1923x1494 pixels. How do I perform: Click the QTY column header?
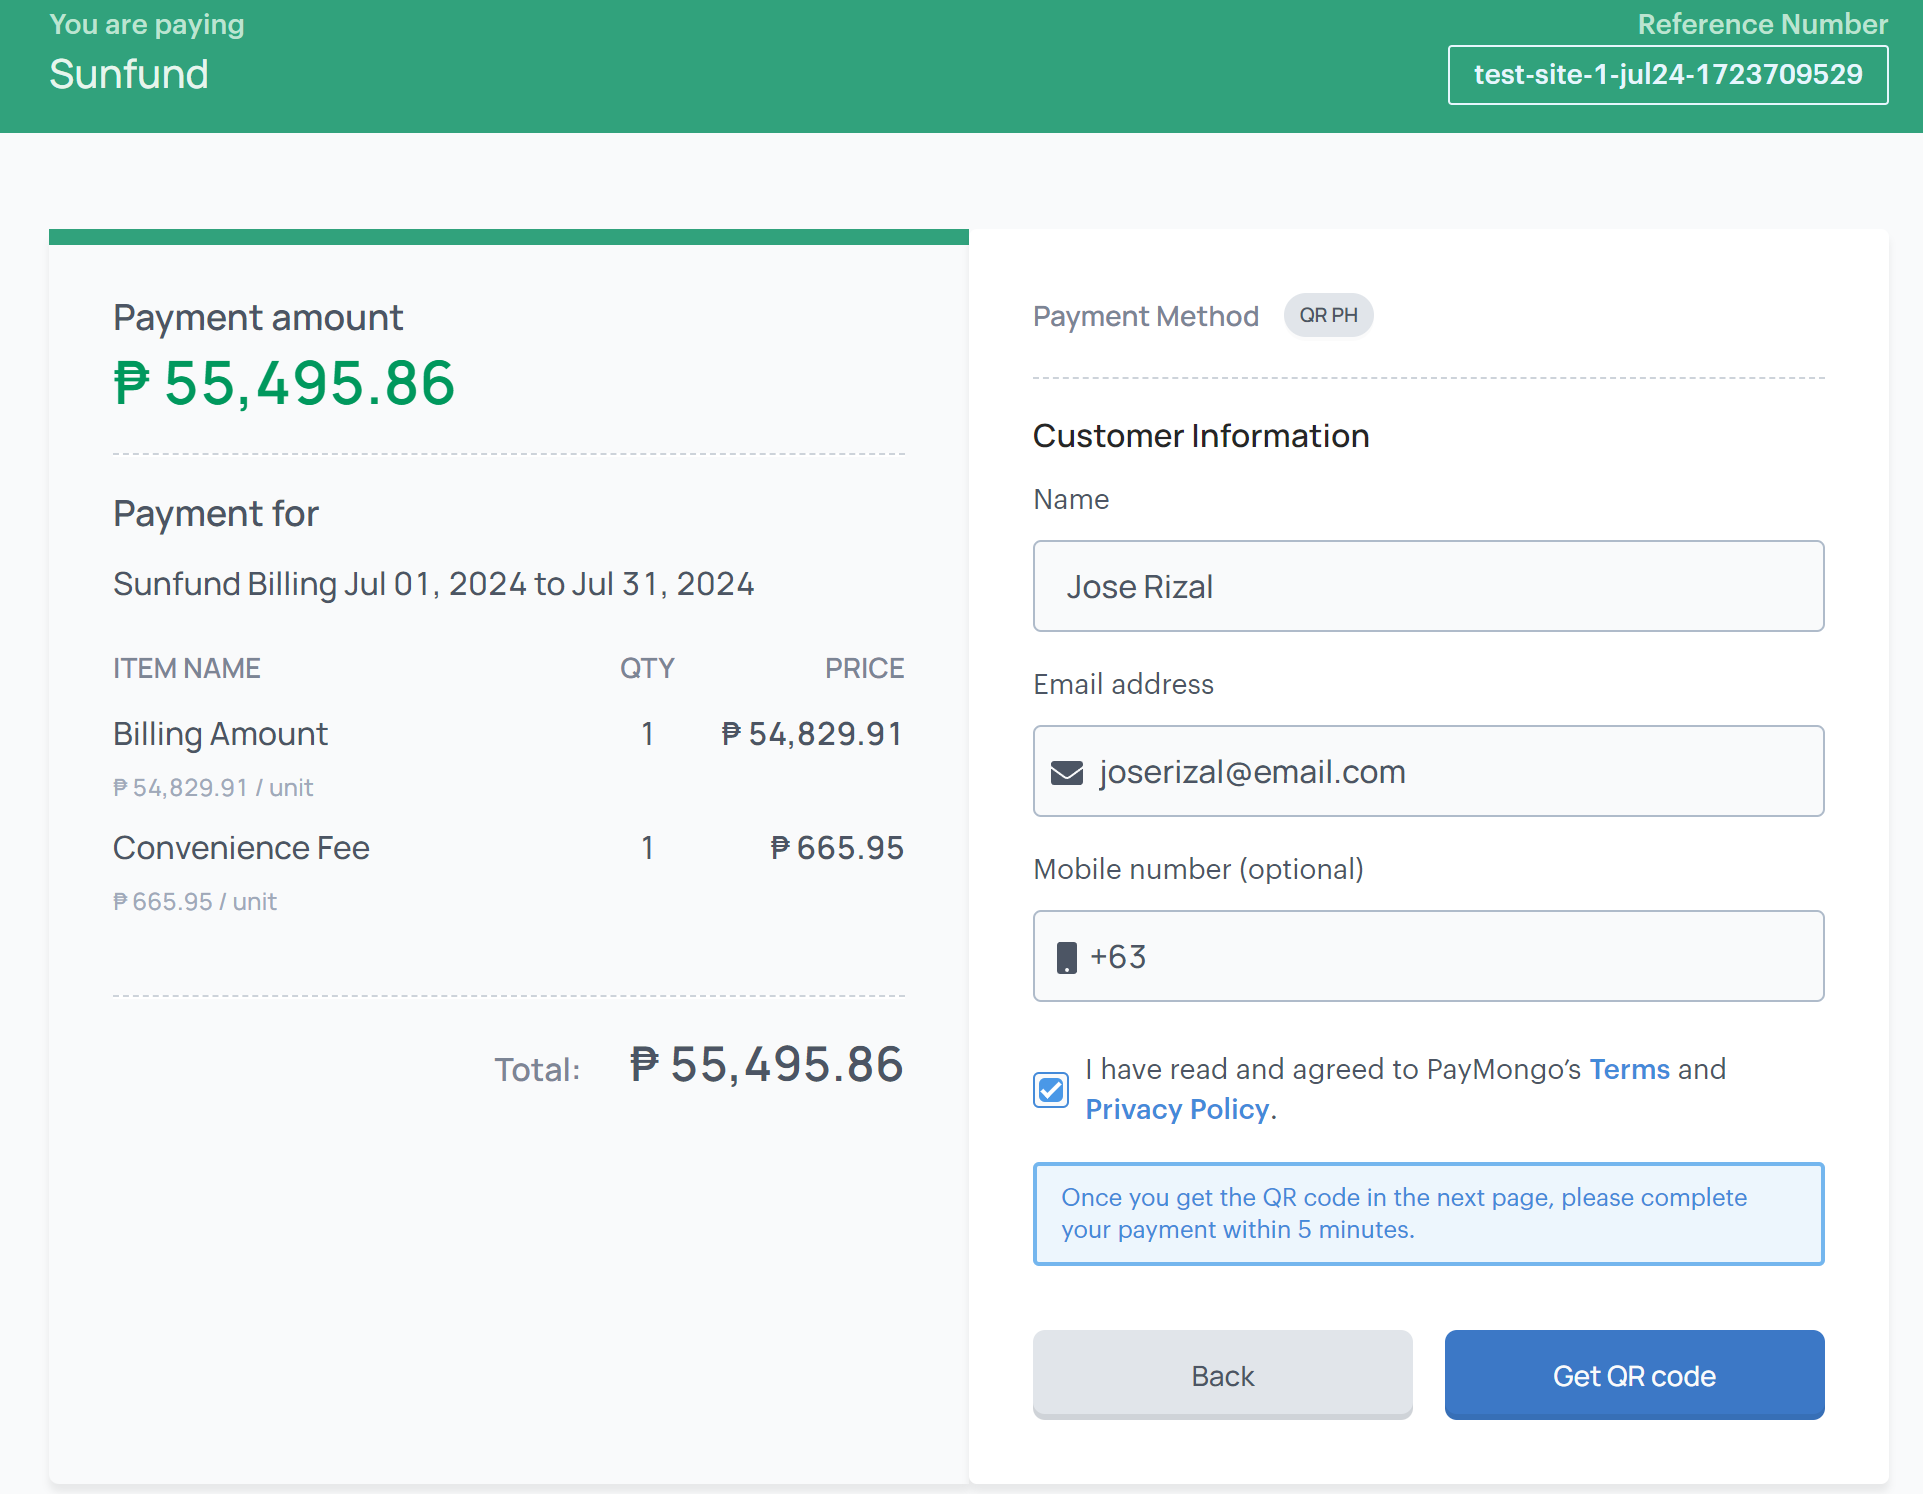tap(647, 668)
